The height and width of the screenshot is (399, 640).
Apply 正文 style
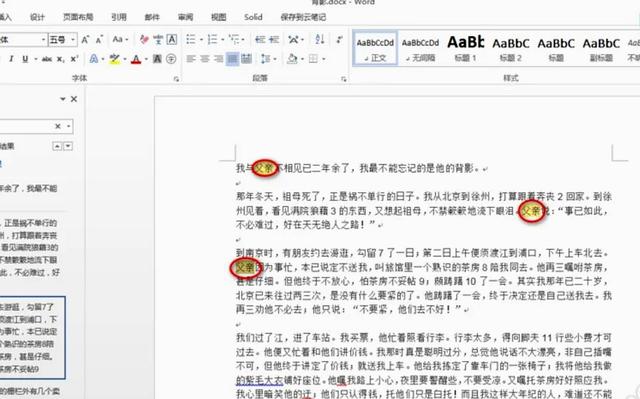click(x=375, y=48)
